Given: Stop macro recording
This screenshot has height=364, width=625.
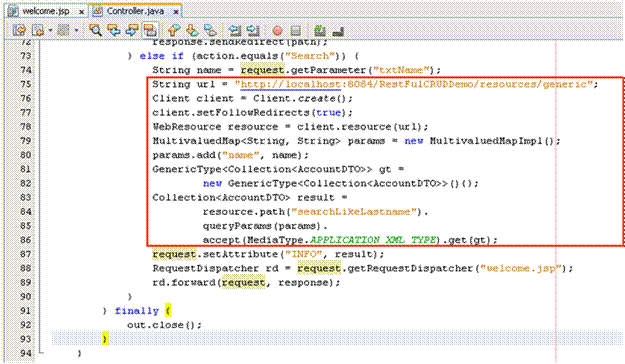Looking at the screenshot, I should (295, 30).
